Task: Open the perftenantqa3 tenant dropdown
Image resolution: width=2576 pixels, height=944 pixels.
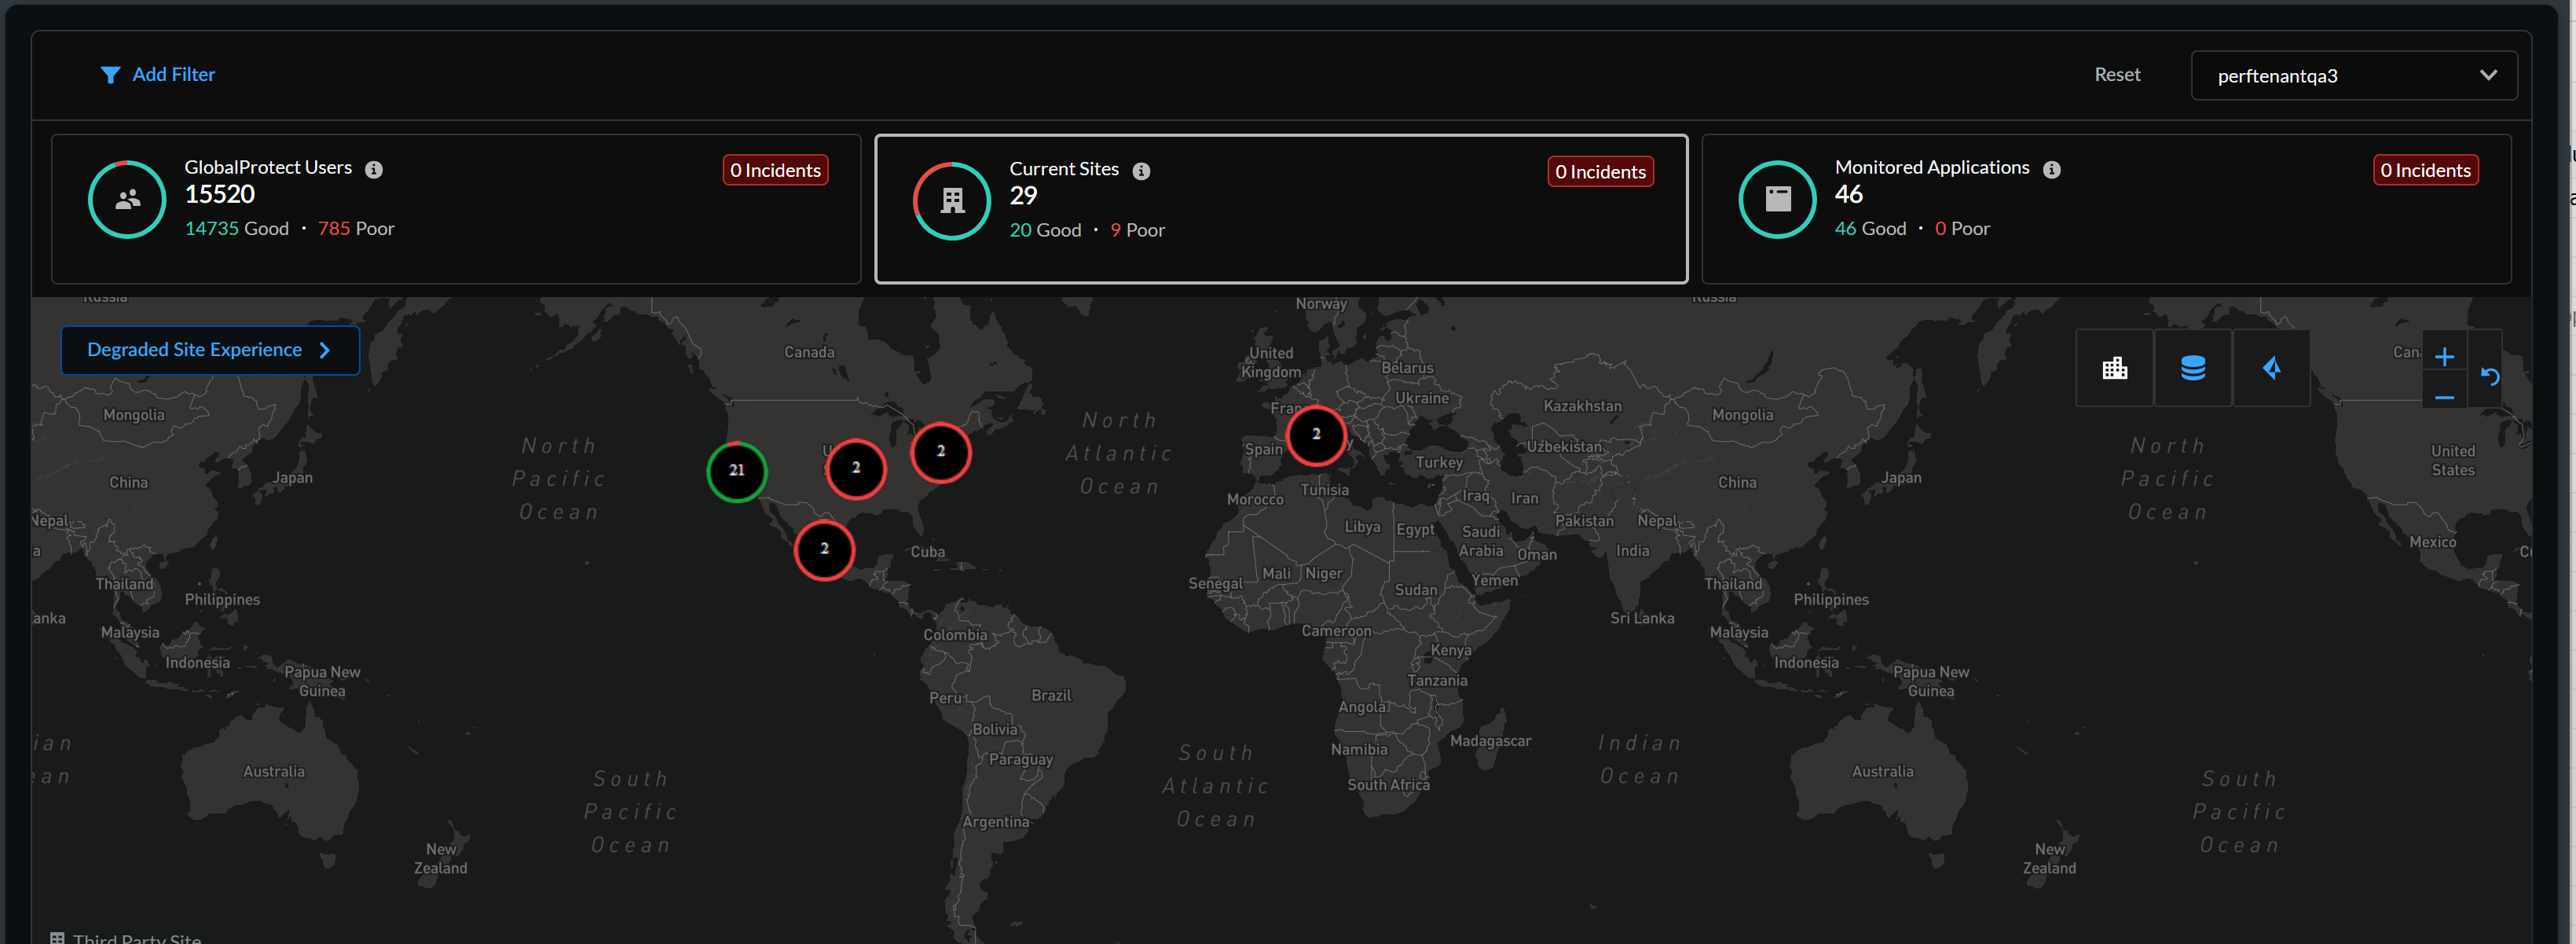Action: coord(2353,76)
